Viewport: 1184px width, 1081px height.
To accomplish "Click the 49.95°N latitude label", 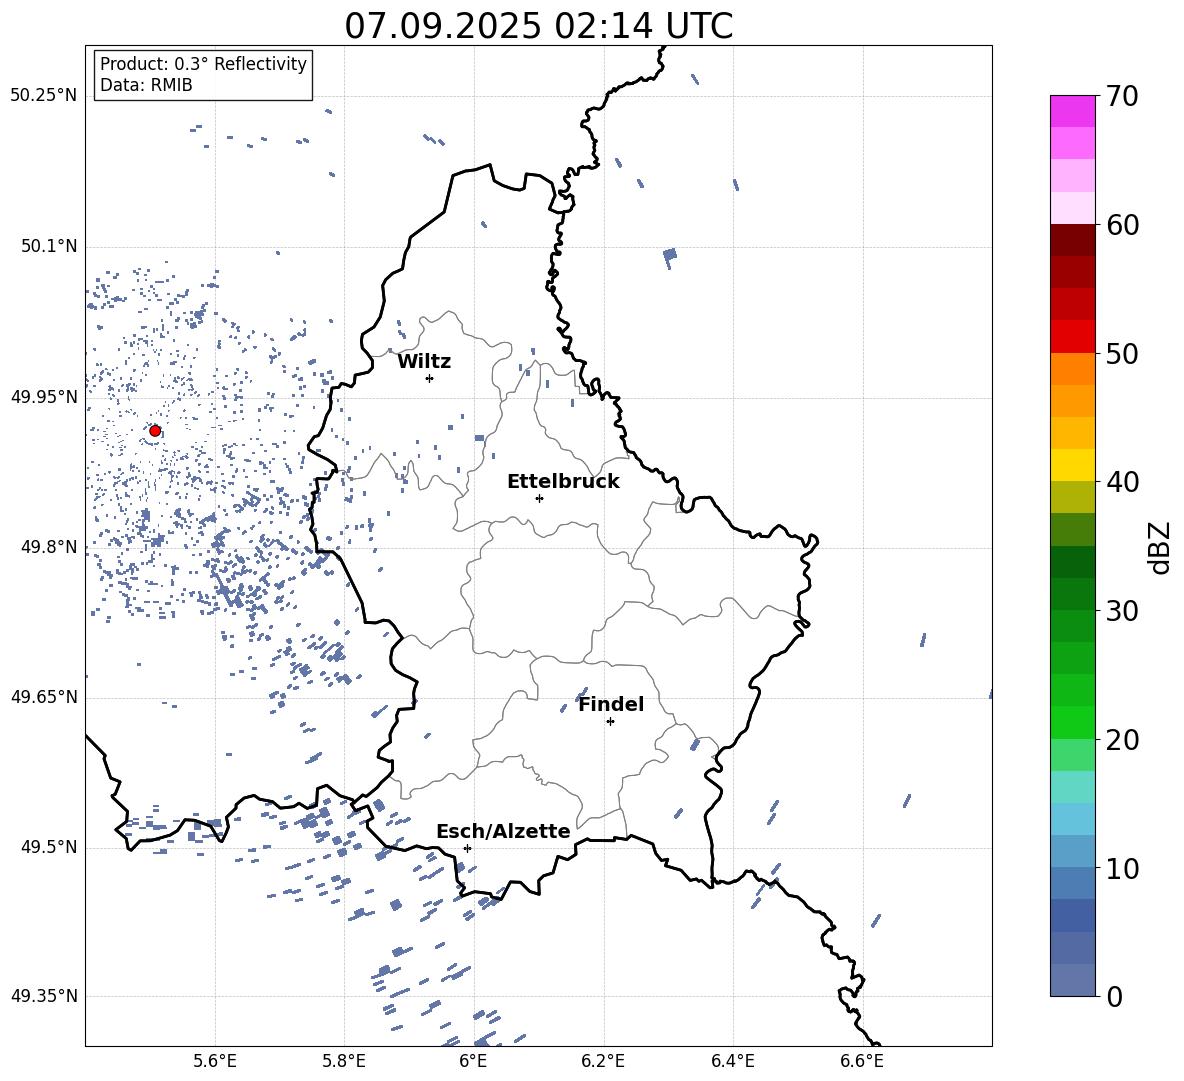I will point(44,398).
